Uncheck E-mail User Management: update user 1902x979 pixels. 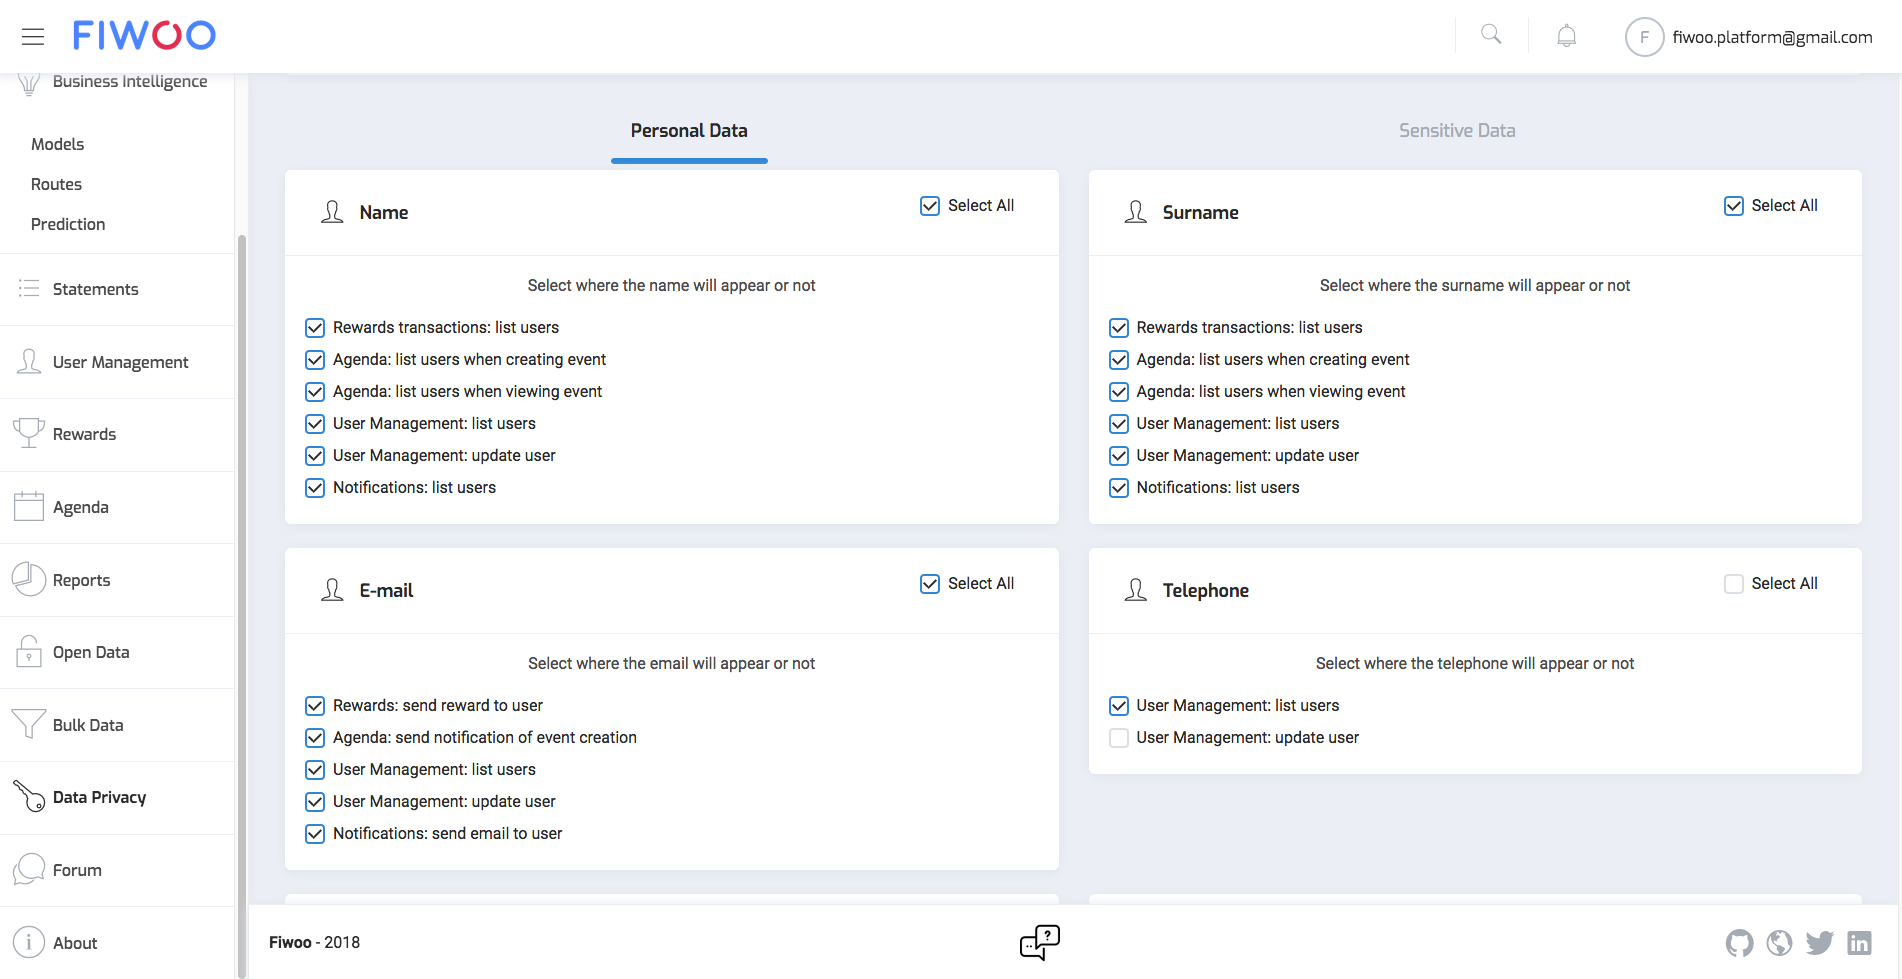(315, 802)
